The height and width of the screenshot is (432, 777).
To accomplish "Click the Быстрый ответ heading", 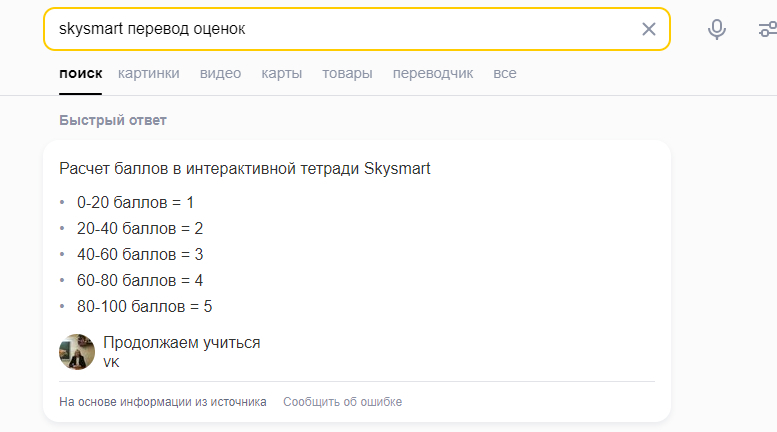I will 113,121.
